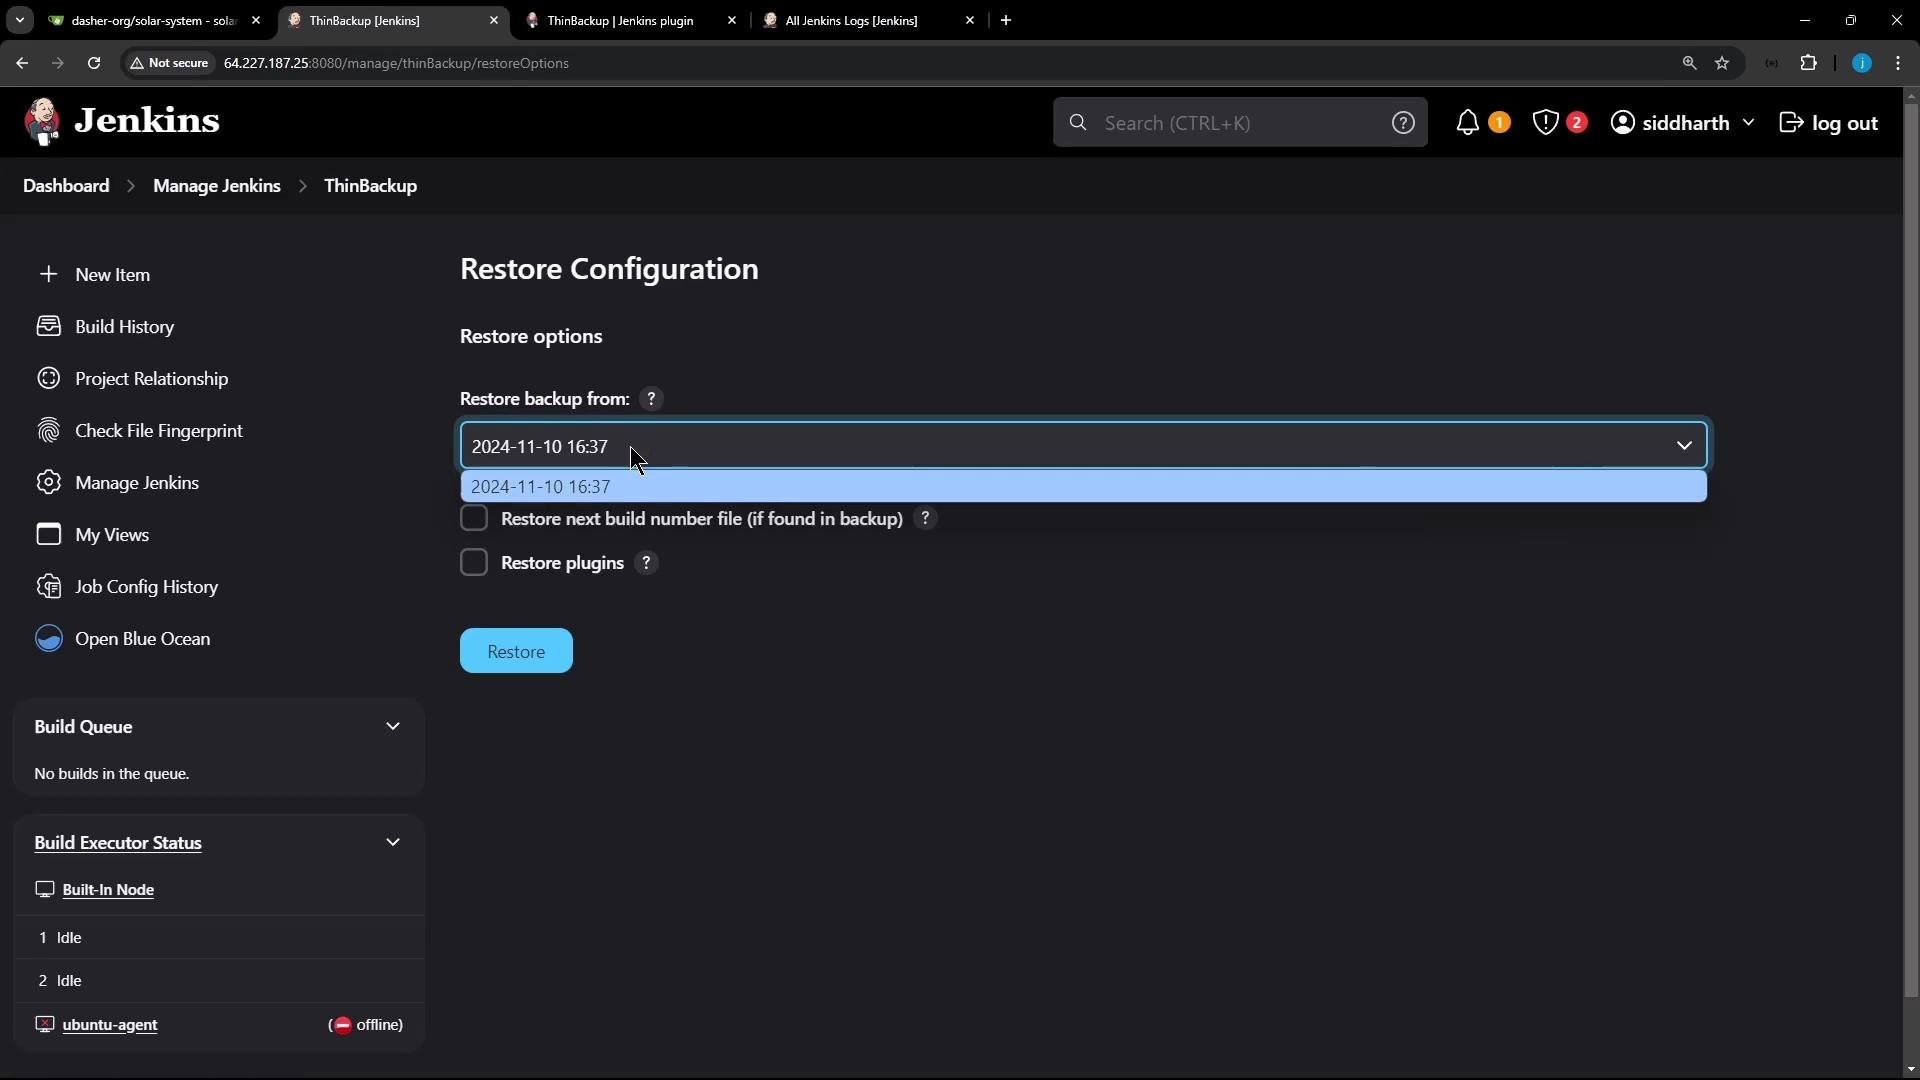Click the Restore button

[x=516, y=651]
